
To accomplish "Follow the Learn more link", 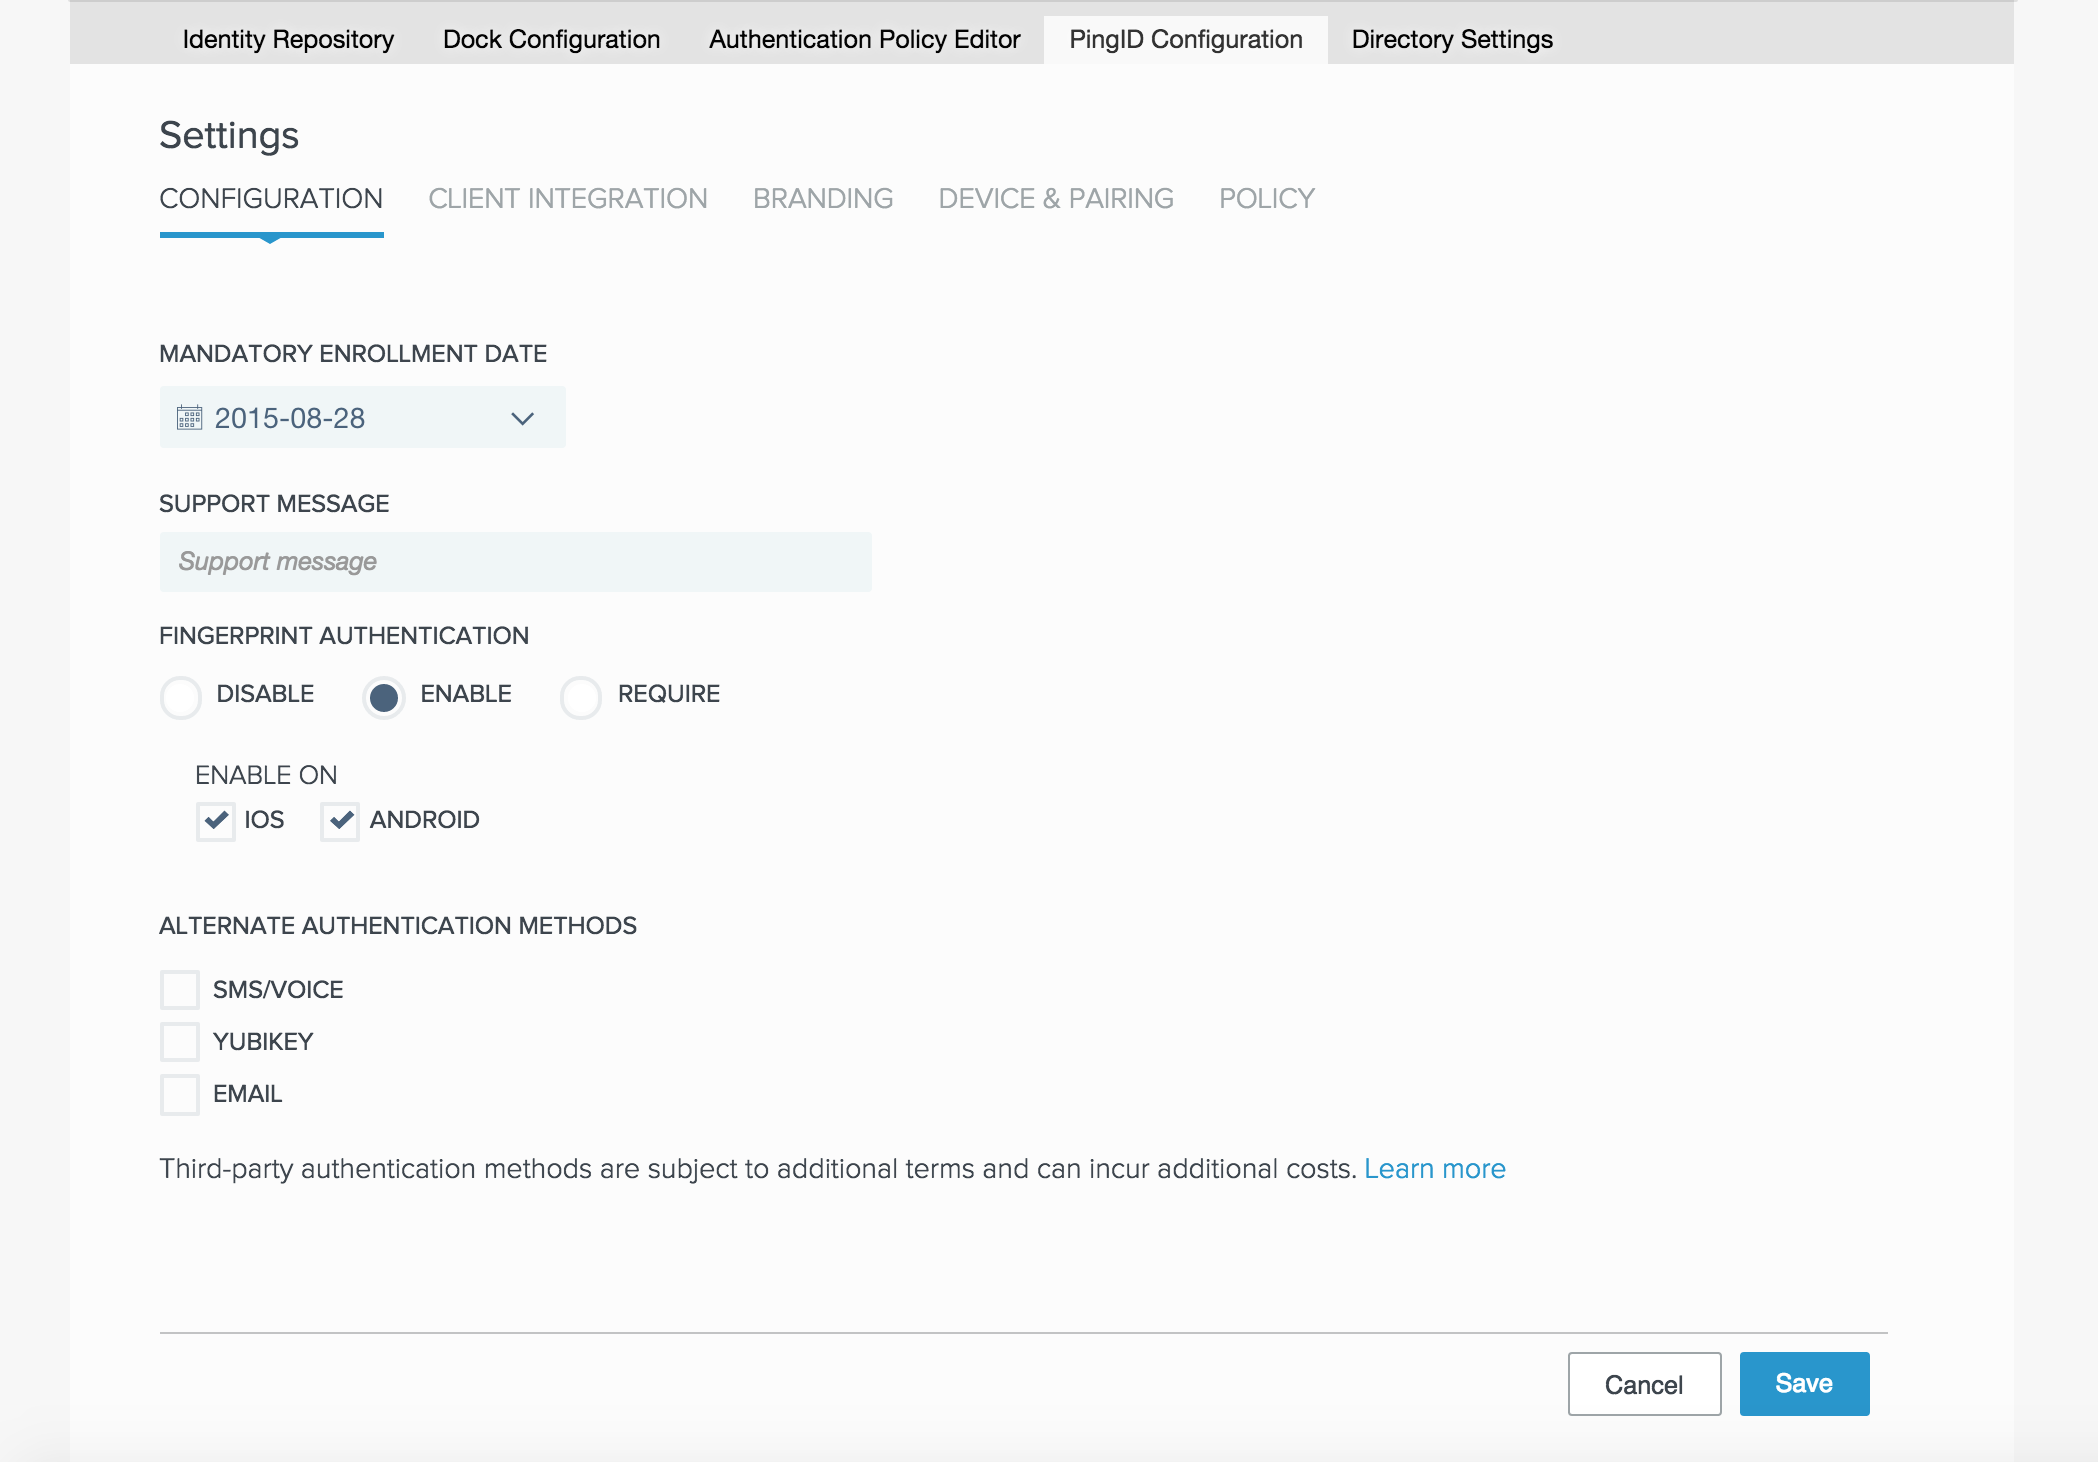I will pyautogui.click(x=1434, y=1169).
